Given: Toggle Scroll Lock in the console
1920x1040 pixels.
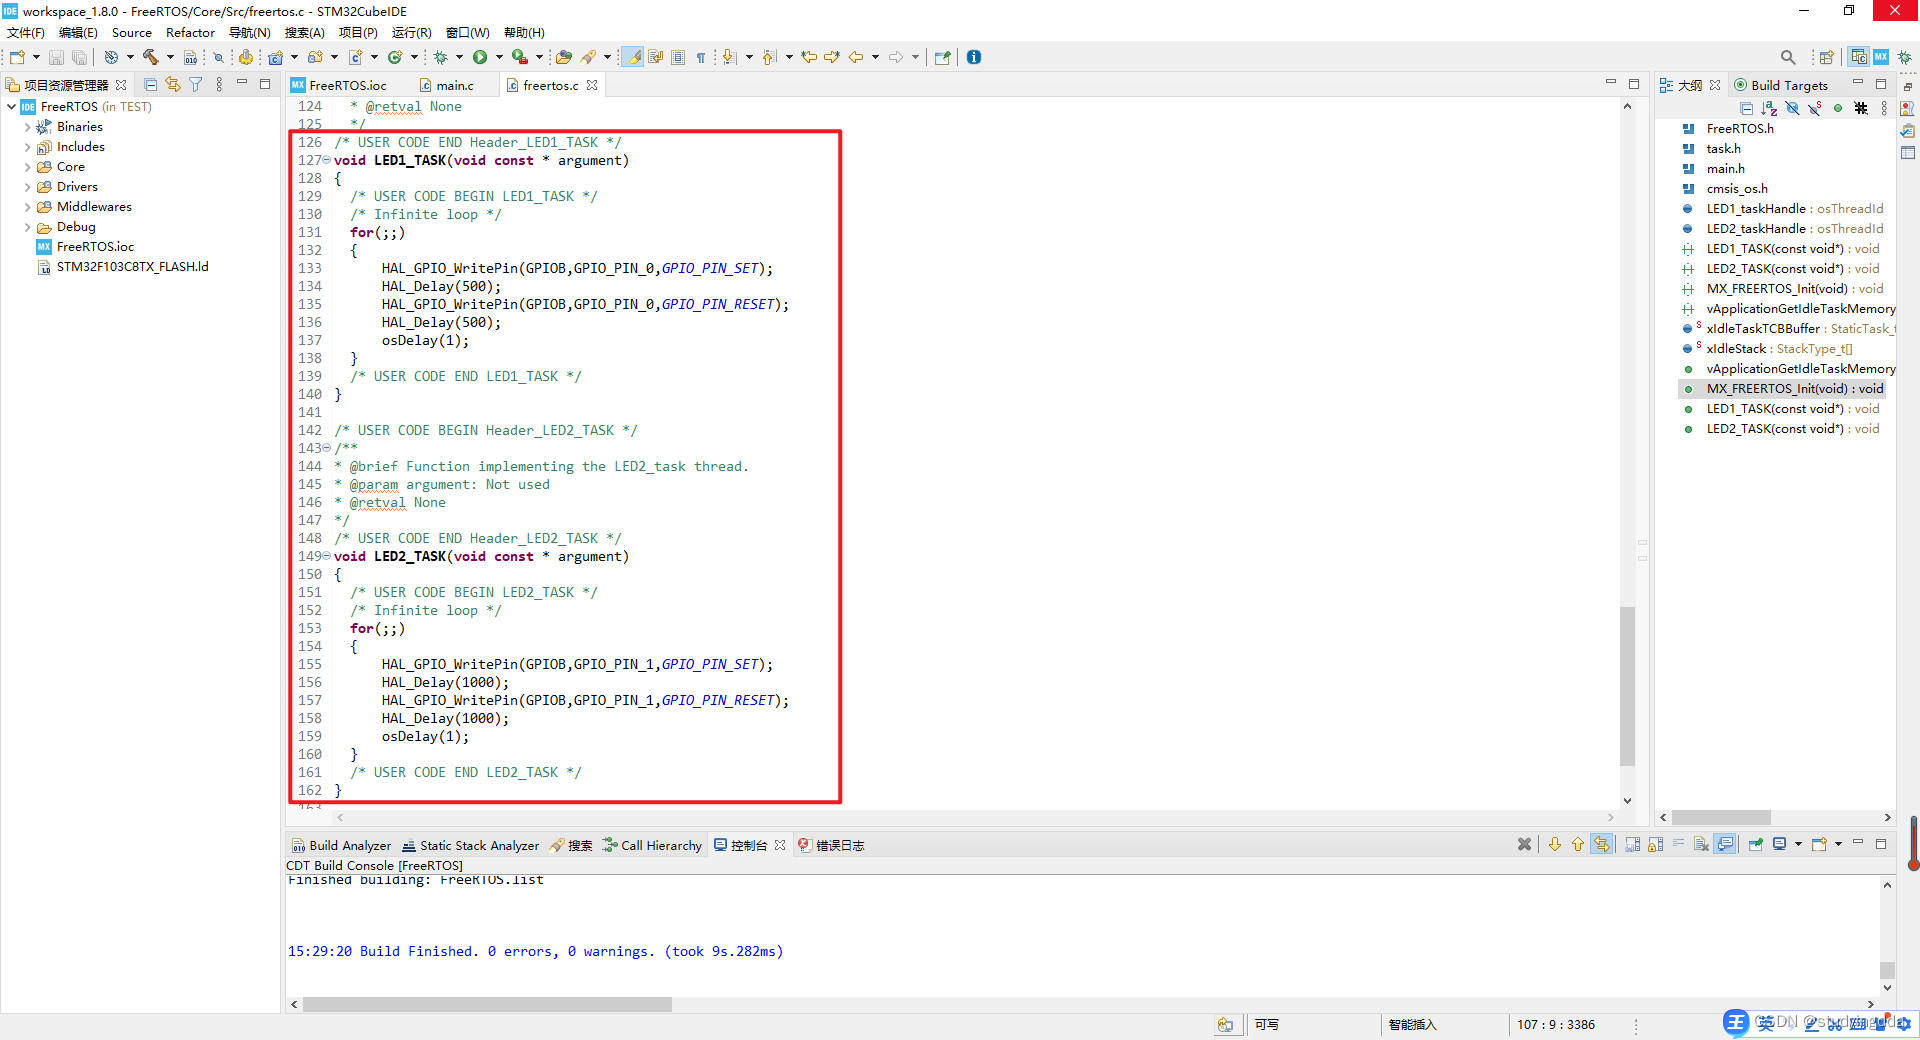Looking at the screenshot, I should coord(1653,844).
